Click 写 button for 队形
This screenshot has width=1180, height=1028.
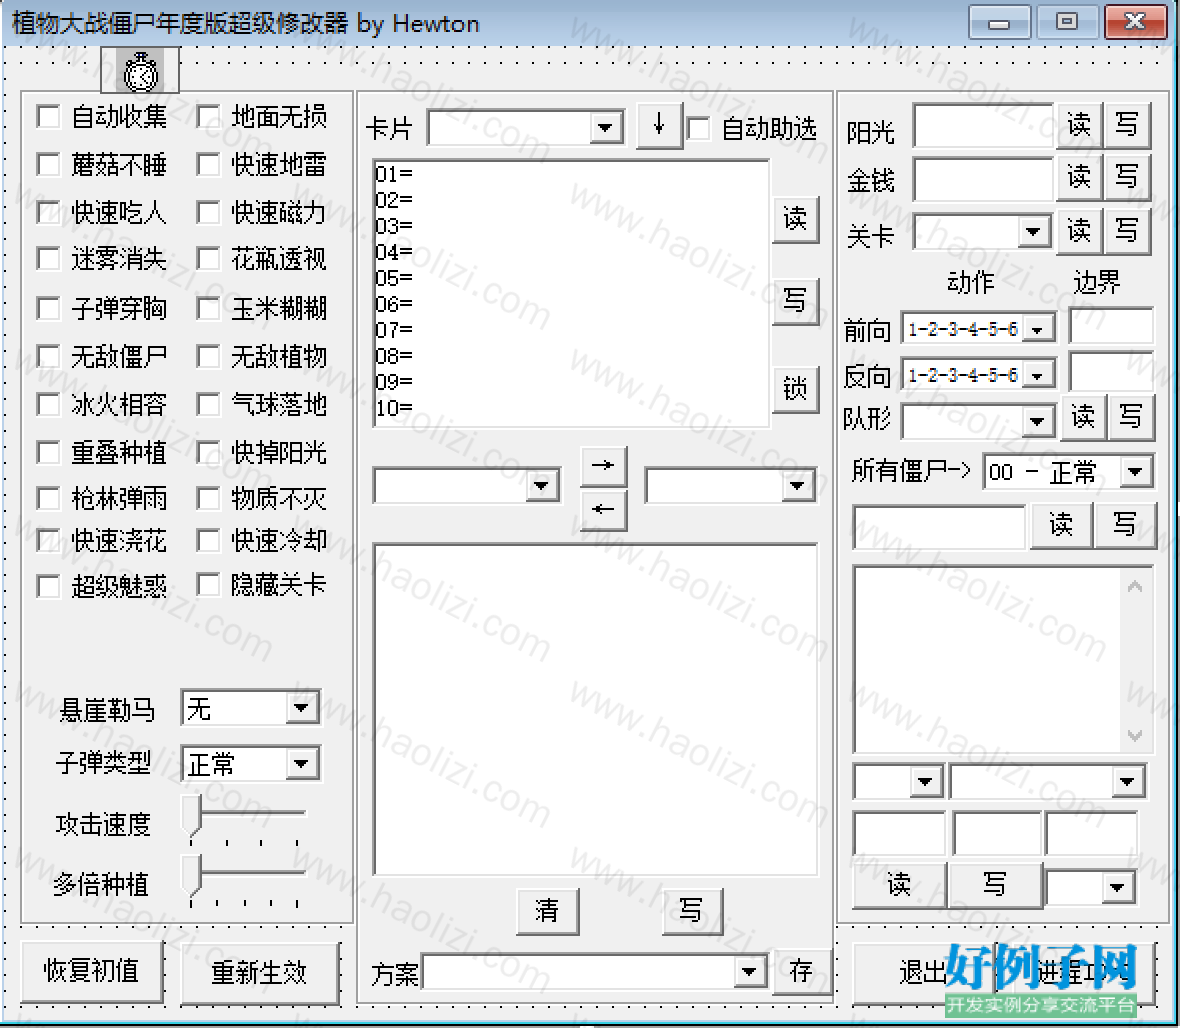pos(1131,417)
